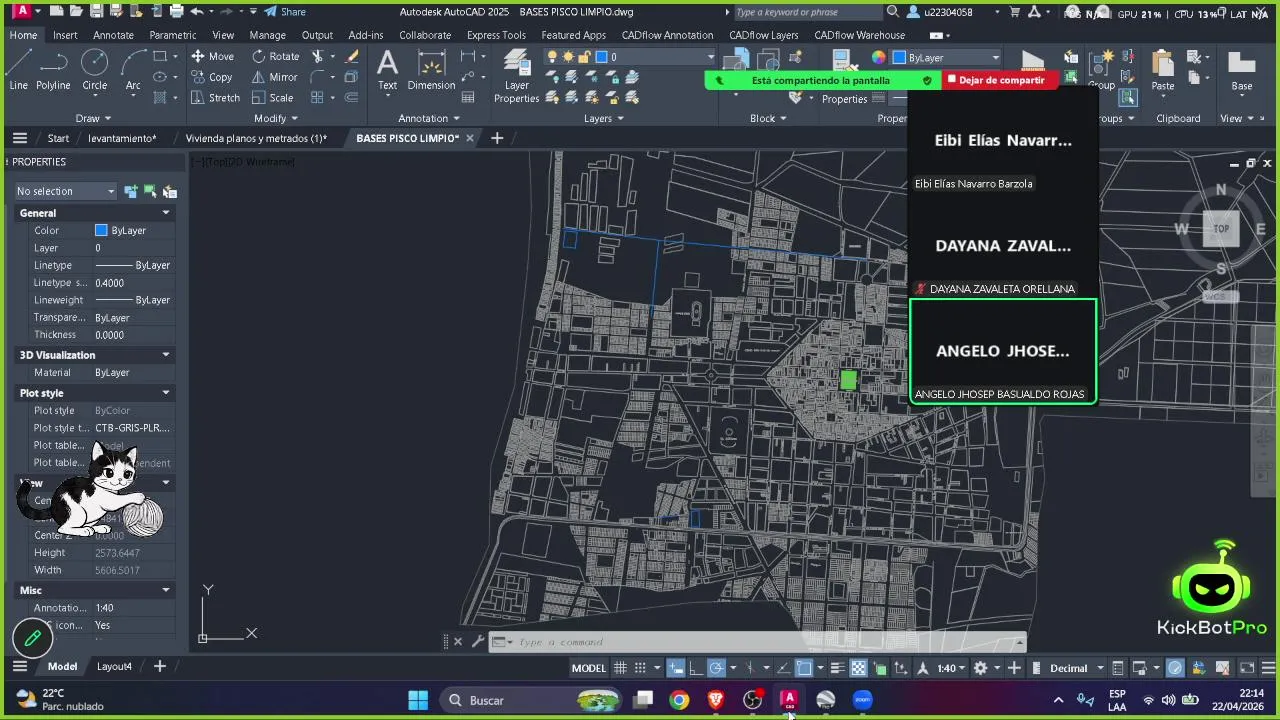Switch to Vivienda planos y metrados tab
The width and height of the screenshot is (1280, 720).
tap(256, 138)
